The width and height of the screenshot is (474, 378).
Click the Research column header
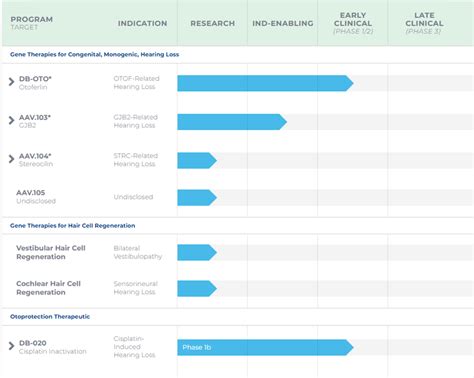(x=212, y=23)
